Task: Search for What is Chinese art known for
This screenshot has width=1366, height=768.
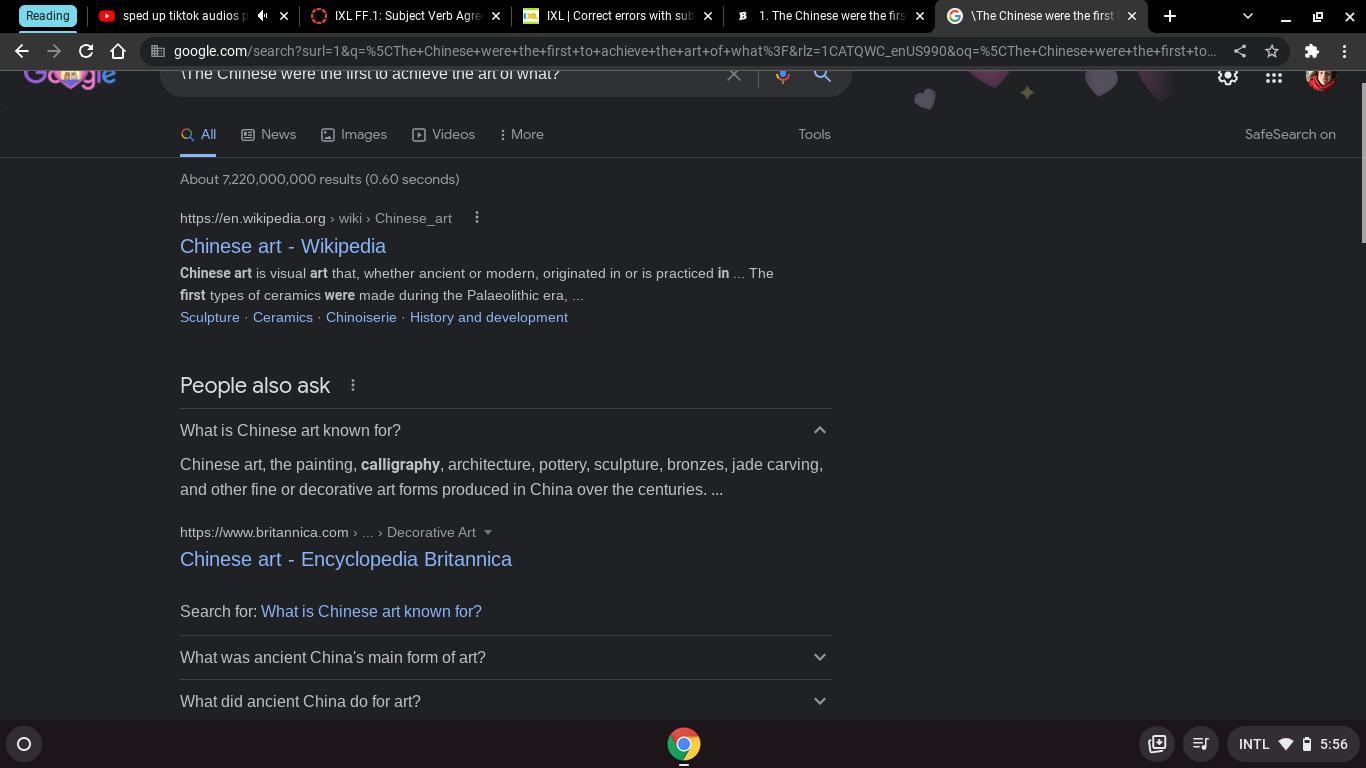Action: 371,611
